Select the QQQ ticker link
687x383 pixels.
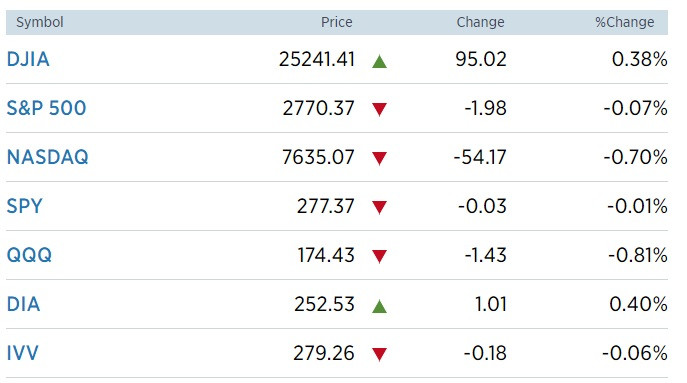click(29, 255)
